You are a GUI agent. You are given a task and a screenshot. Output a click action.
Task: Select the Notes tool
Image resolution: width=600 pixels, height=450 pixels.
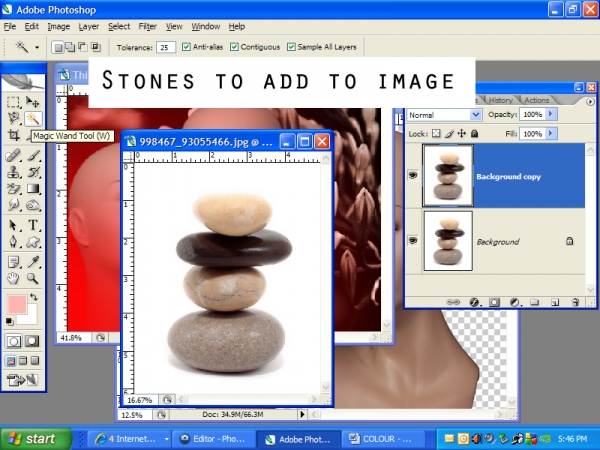[13, 262]
